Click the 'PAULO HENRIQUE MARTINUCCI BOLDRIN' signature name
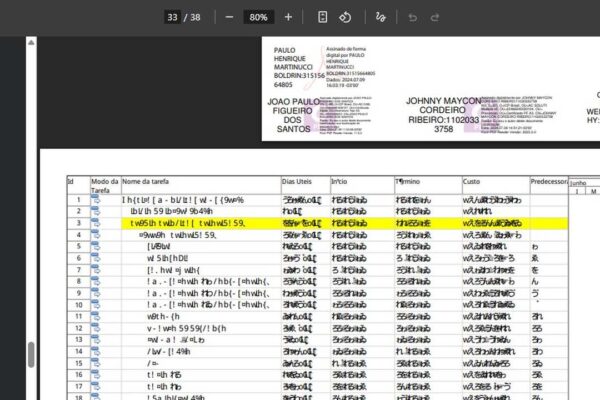Viewport: 600px width, 400px height. coord(299,67)
